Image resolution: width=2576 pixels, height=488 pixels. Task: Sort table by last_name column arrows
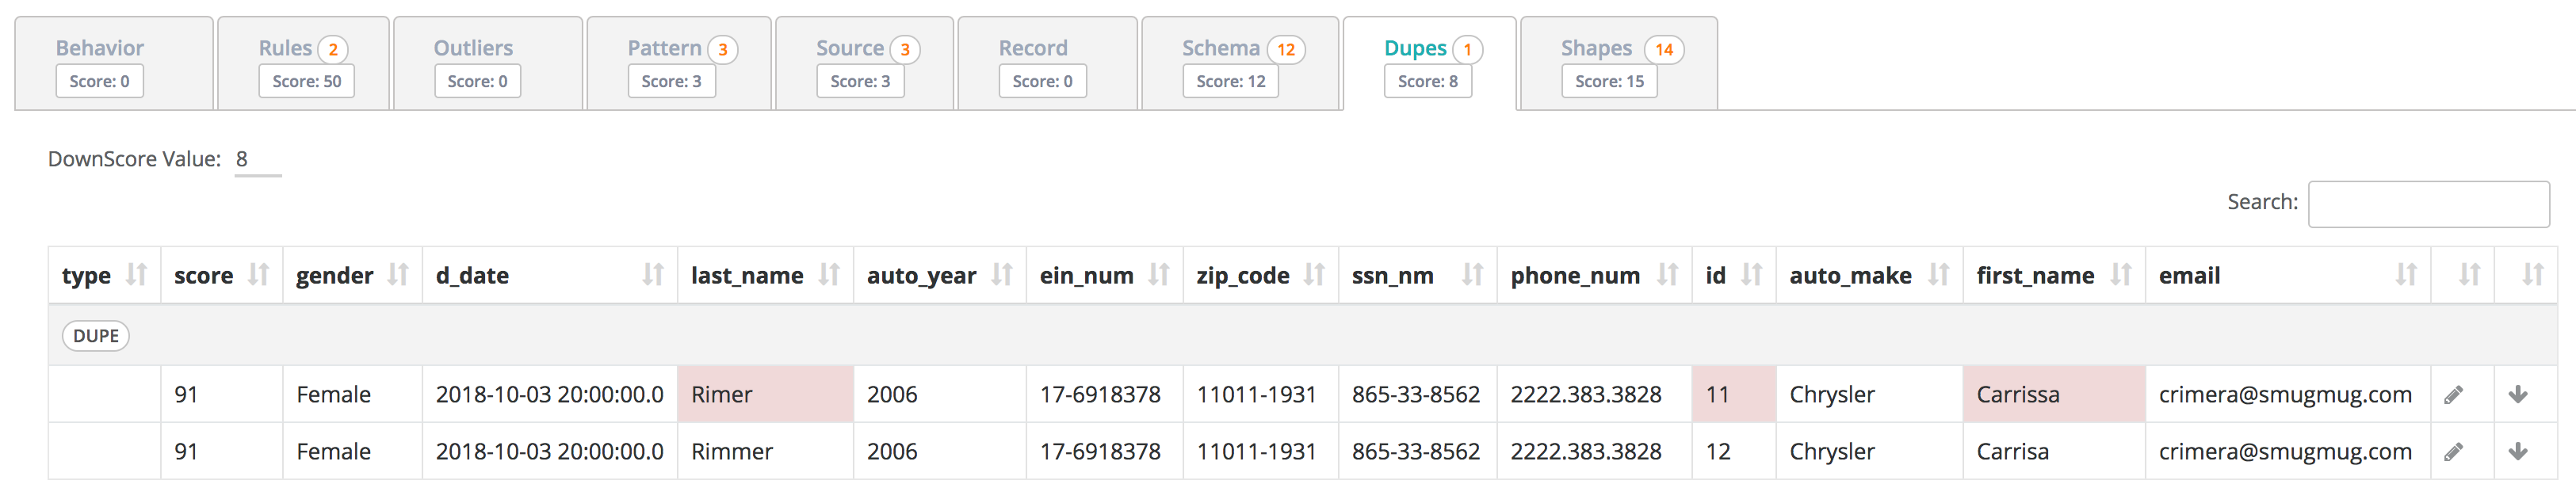pos(829,275)
